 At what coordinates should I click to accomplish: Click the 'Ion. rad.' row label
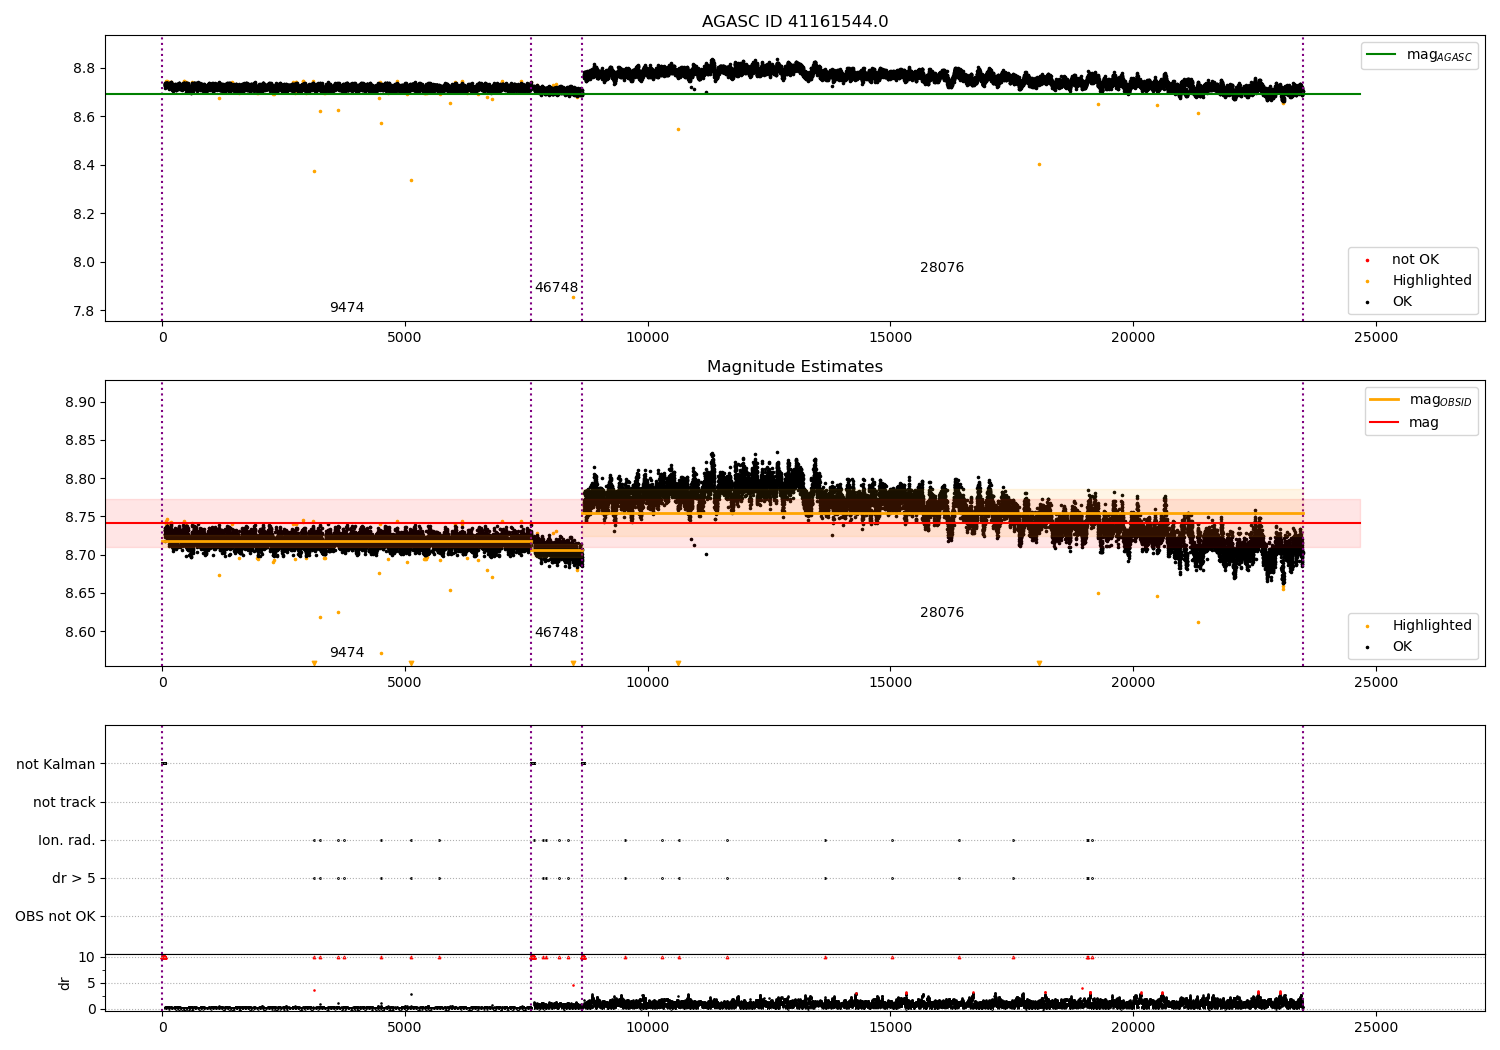(67, 841)
